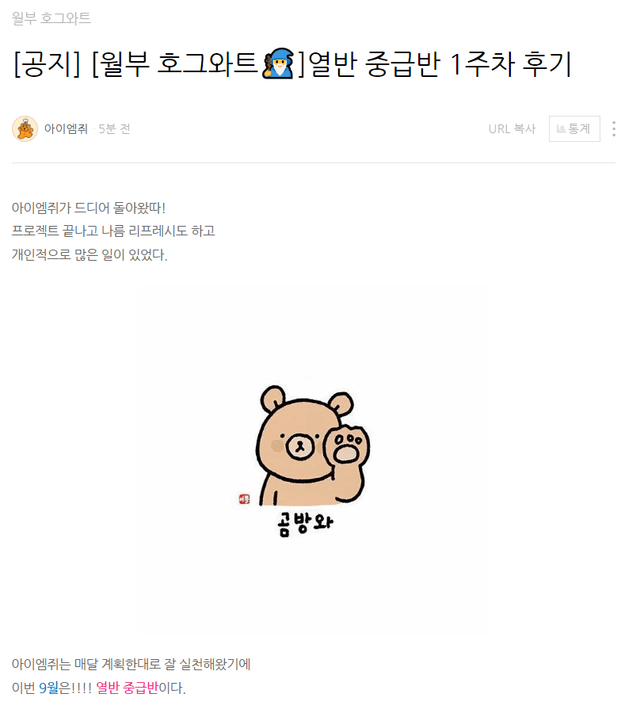This screenshot has height=702, width=640.
Task: Click the blue 9월 text
Action: [49, 687]
